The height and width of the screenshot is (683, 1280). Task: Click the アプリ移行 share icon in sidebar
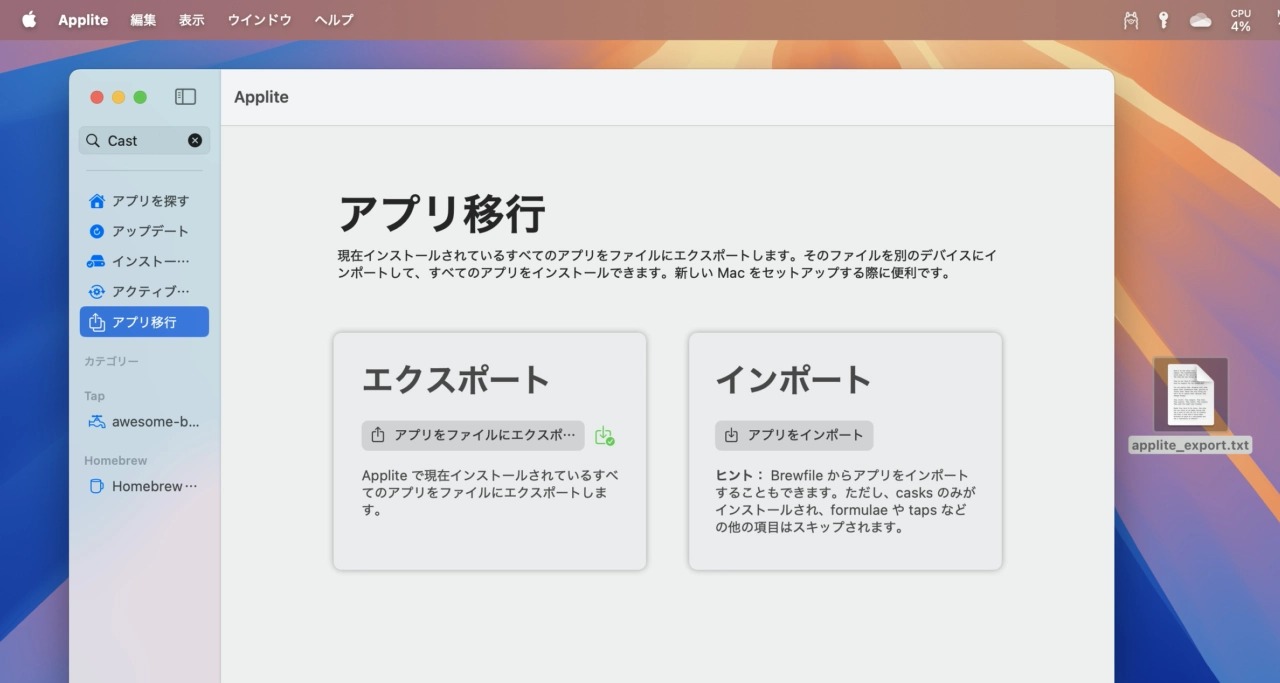click(x=97, y=322)
